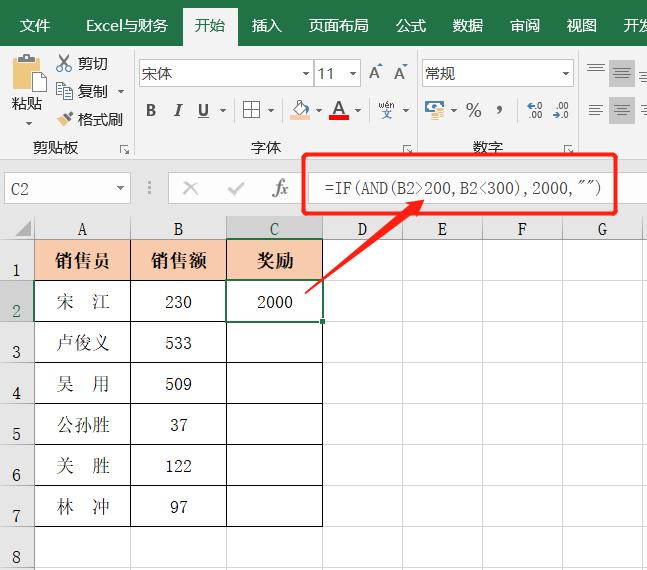Switch to the 公式 tab
Screen dimensions: 647x570
[411, 26]
